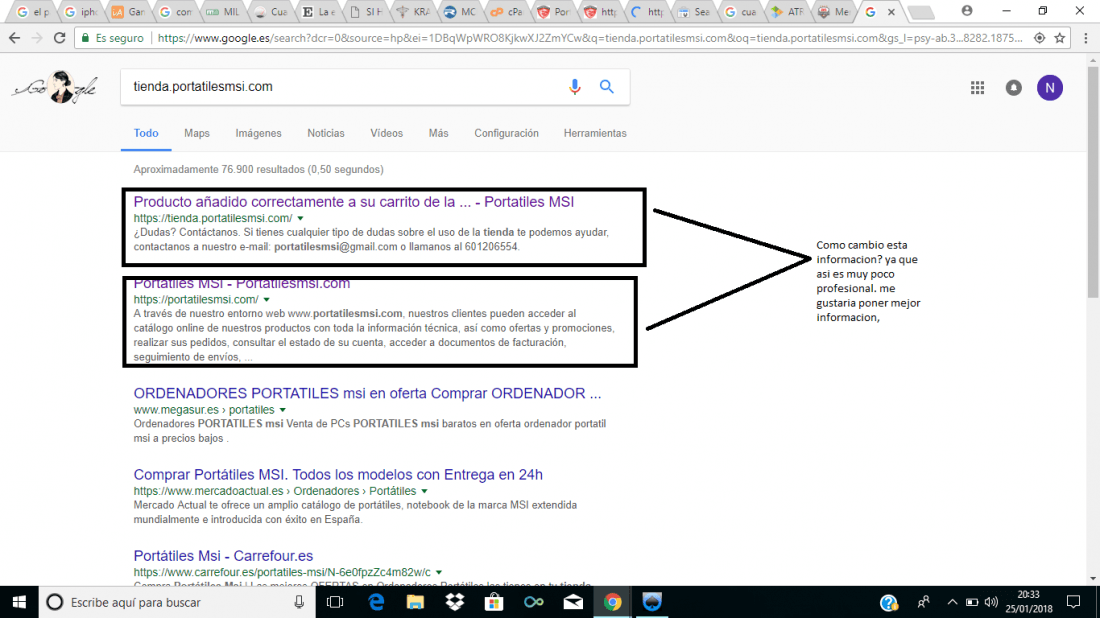Bookmark page with the star icon
Image resolution: width=1100 pixels, height=618 pixels.
(x=1060, y=38)
